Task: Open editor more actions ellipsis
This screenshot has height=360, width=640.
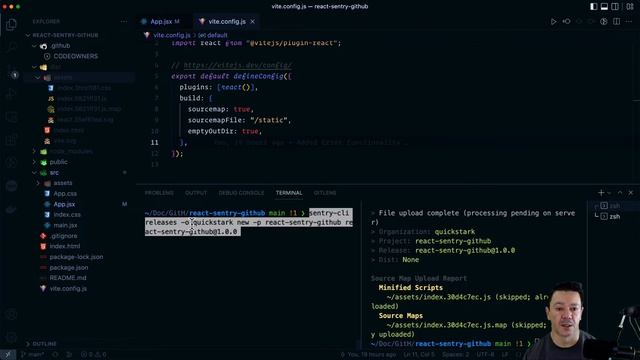Action: pos(629,21)
